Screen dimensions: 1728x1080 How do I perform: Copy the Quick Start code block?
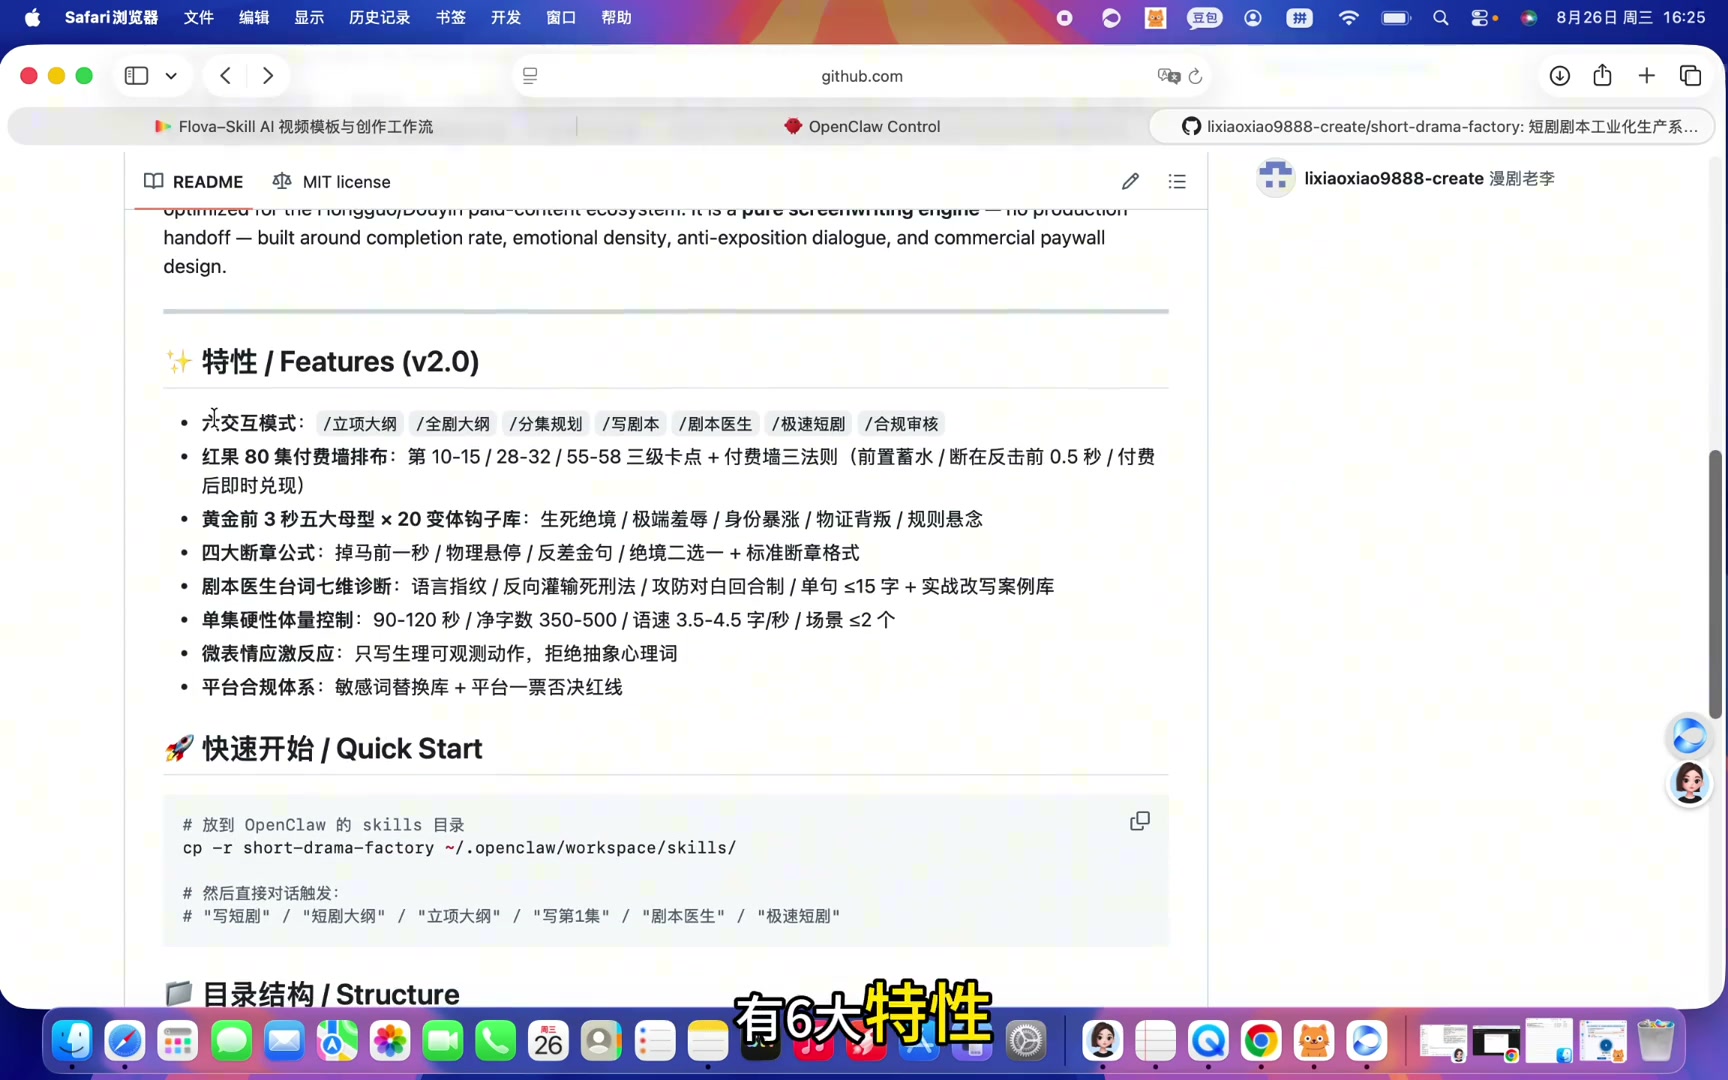[x=1140, y=821]
